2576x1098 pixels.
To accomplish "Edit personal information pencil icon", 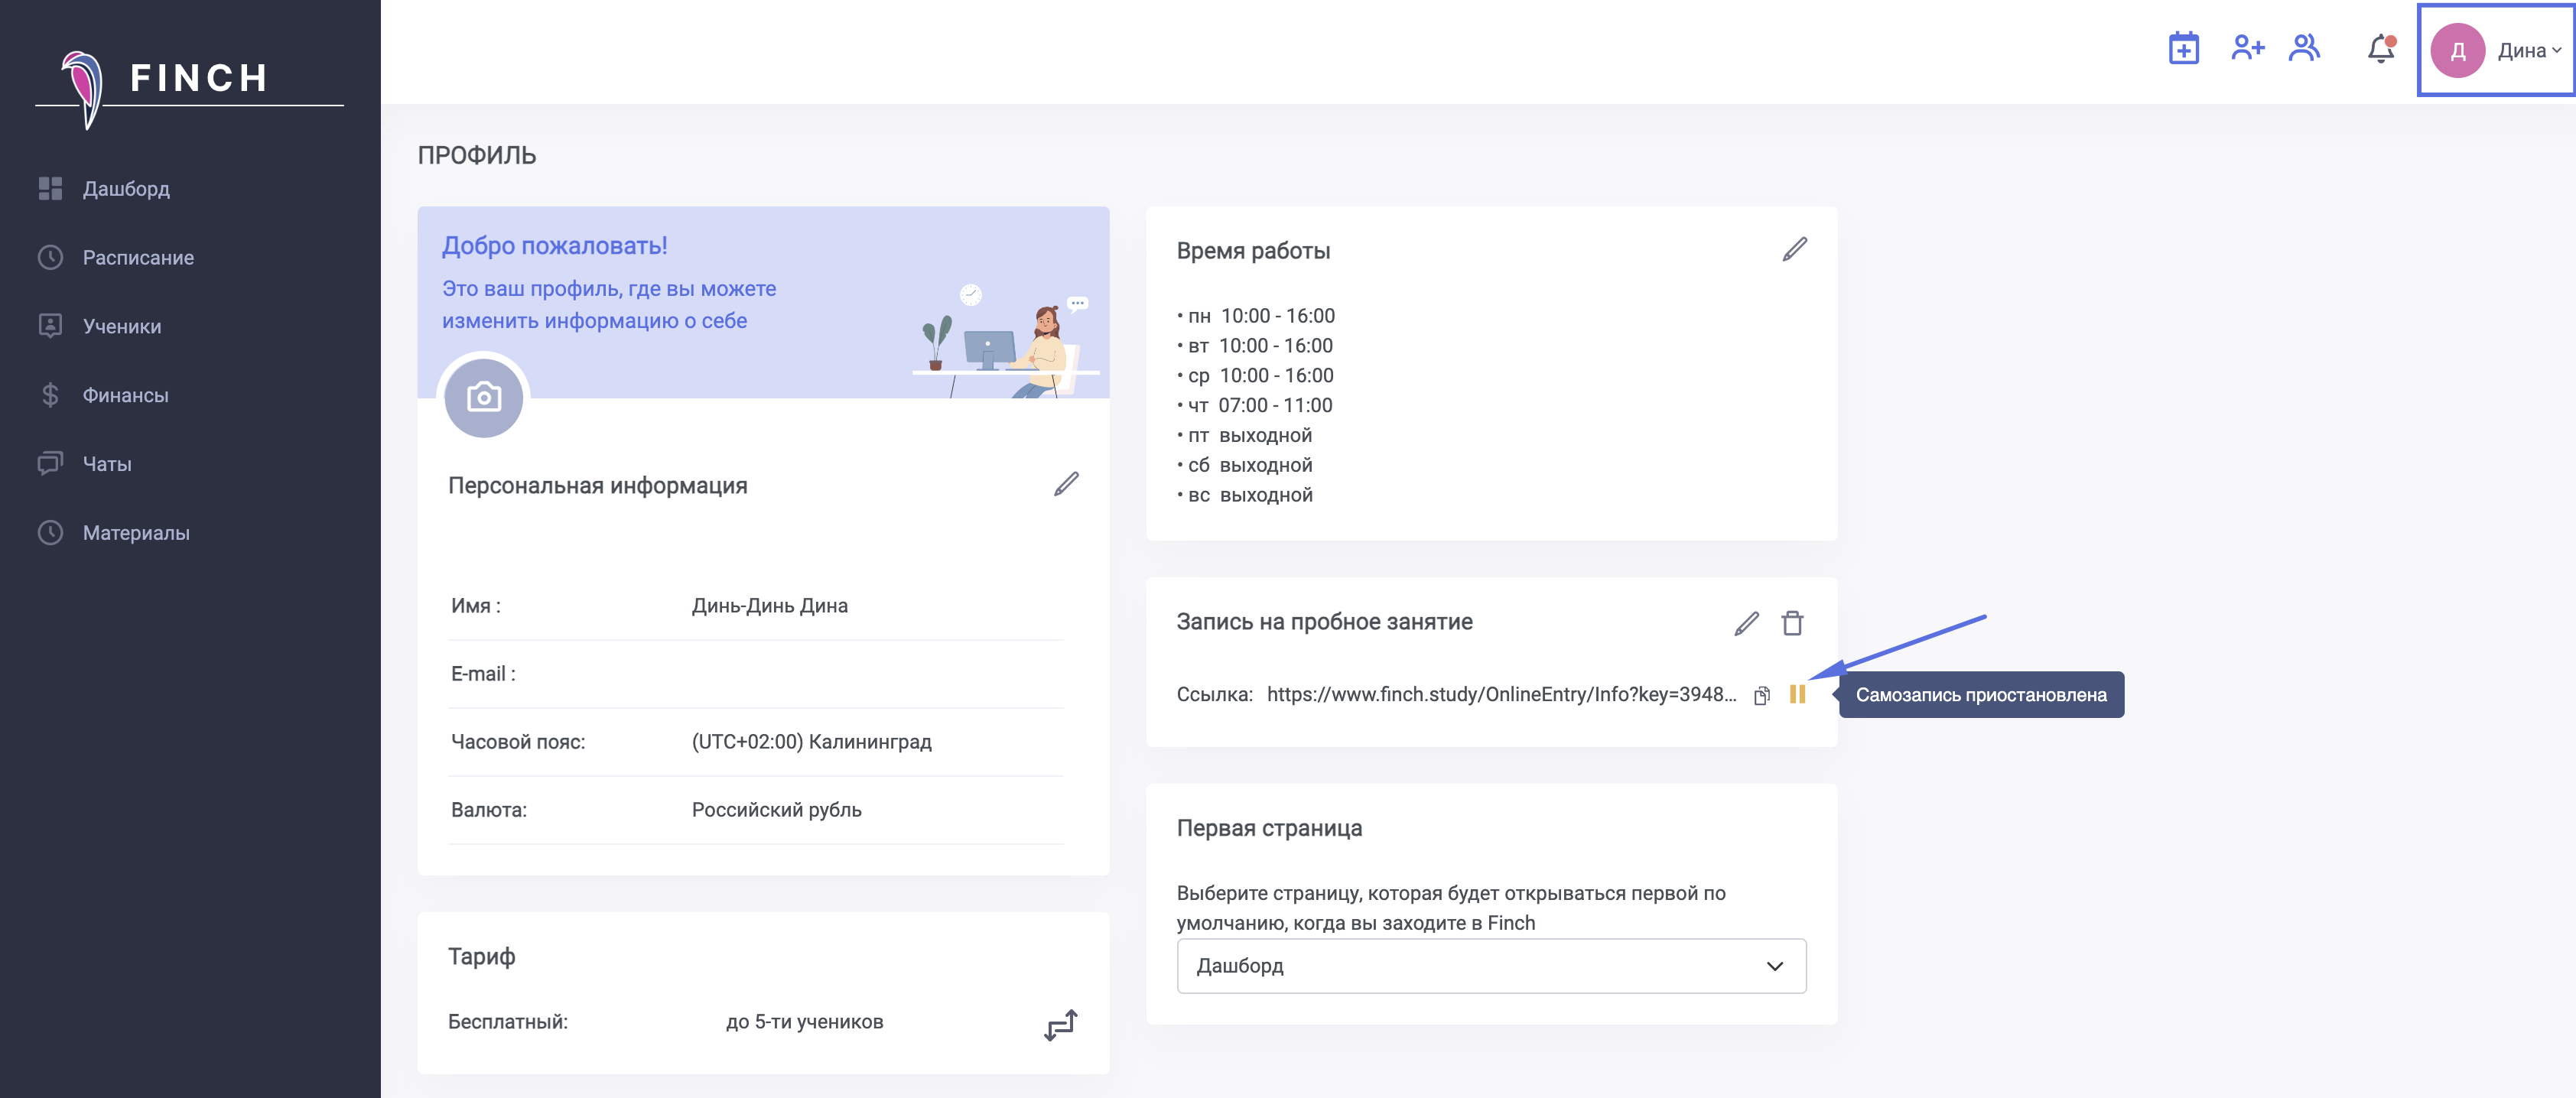I will point(1066,484).
